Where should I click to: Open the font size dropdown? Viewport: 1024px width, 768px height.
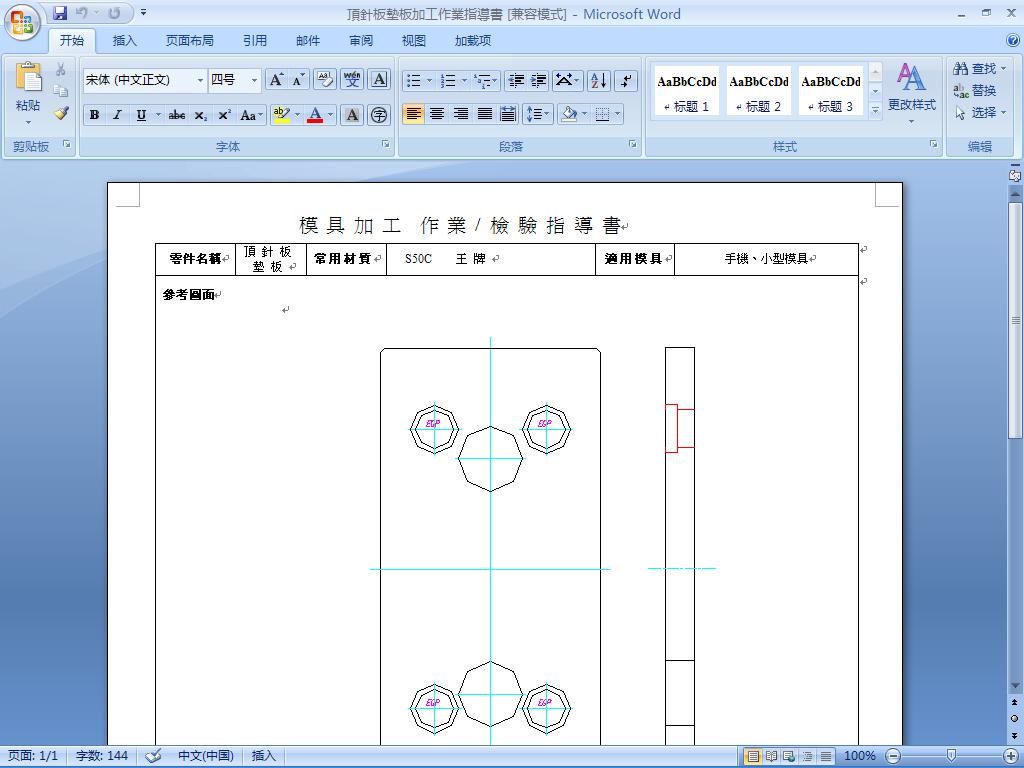(255, 80)
